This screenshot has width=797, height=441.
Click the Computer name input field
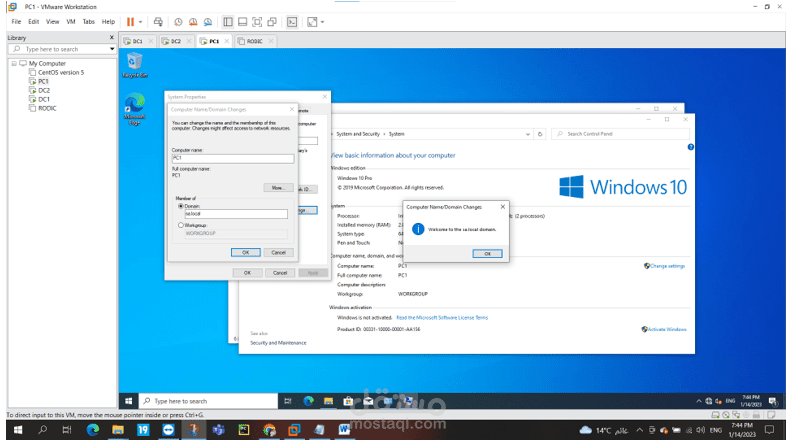233,159
